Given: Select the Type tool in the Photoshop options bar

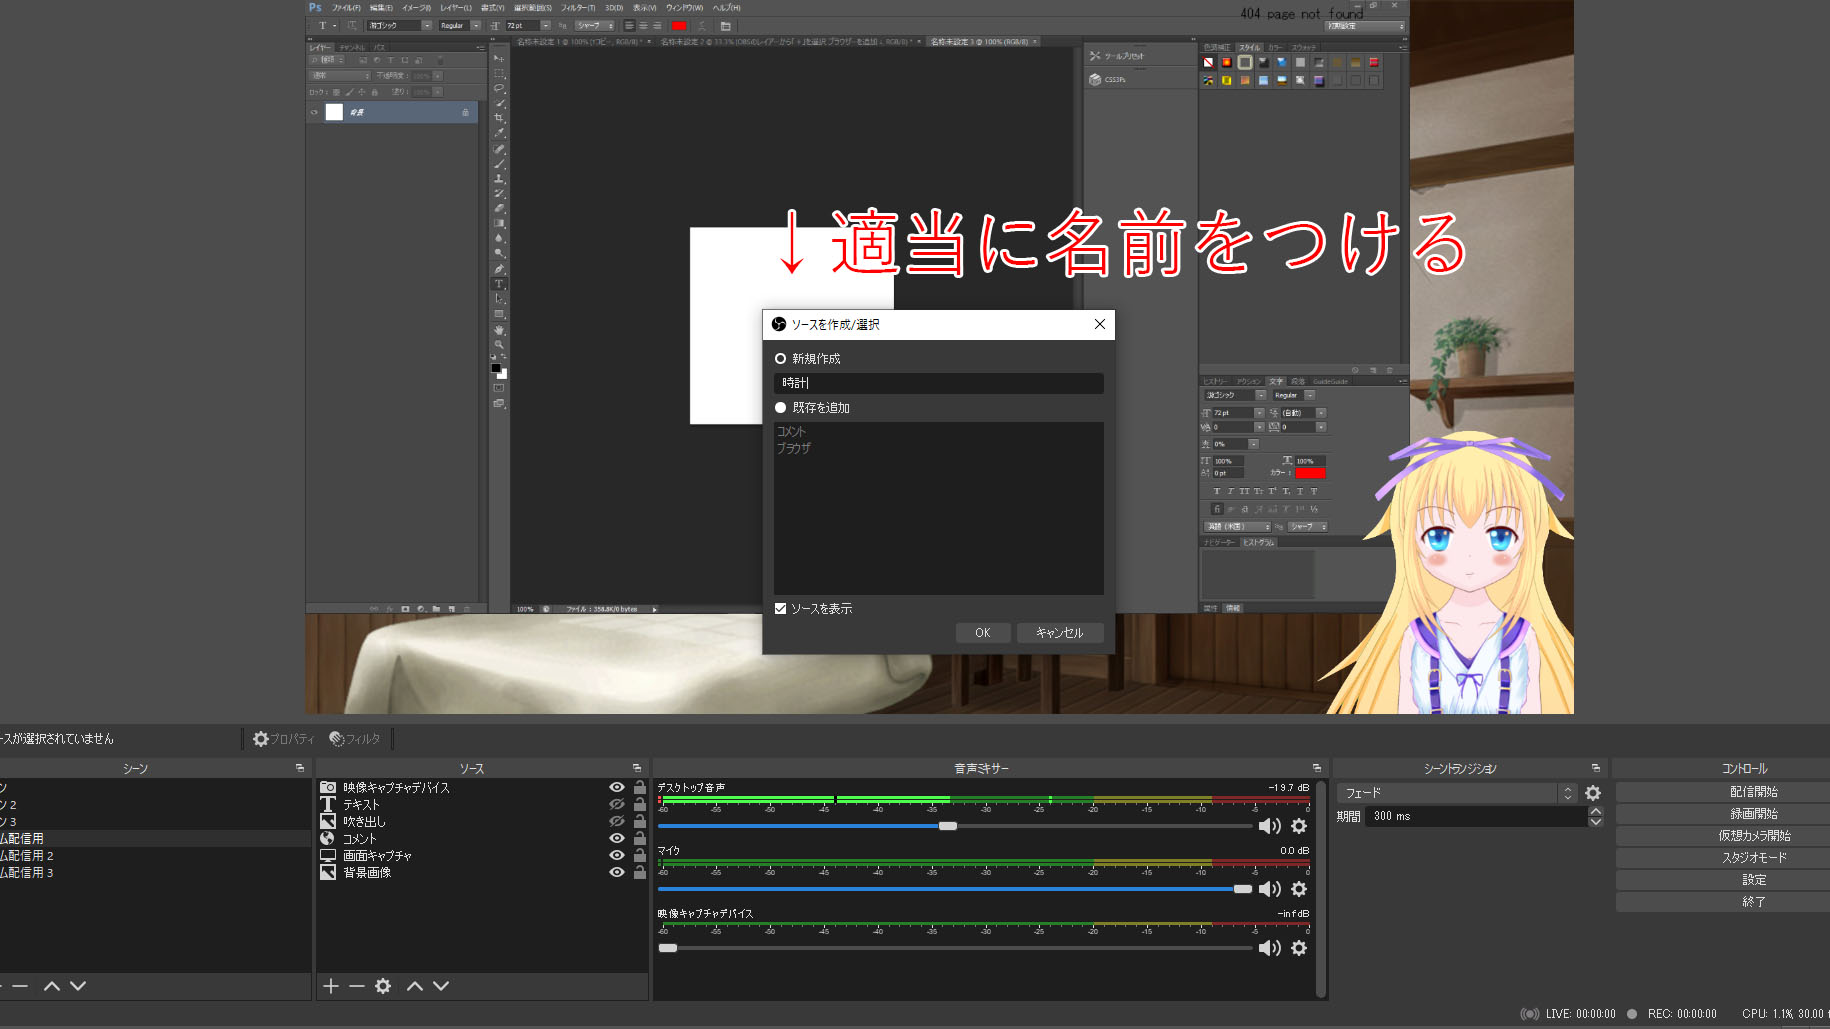Looking at the screenshot, I should click(322, 25).
